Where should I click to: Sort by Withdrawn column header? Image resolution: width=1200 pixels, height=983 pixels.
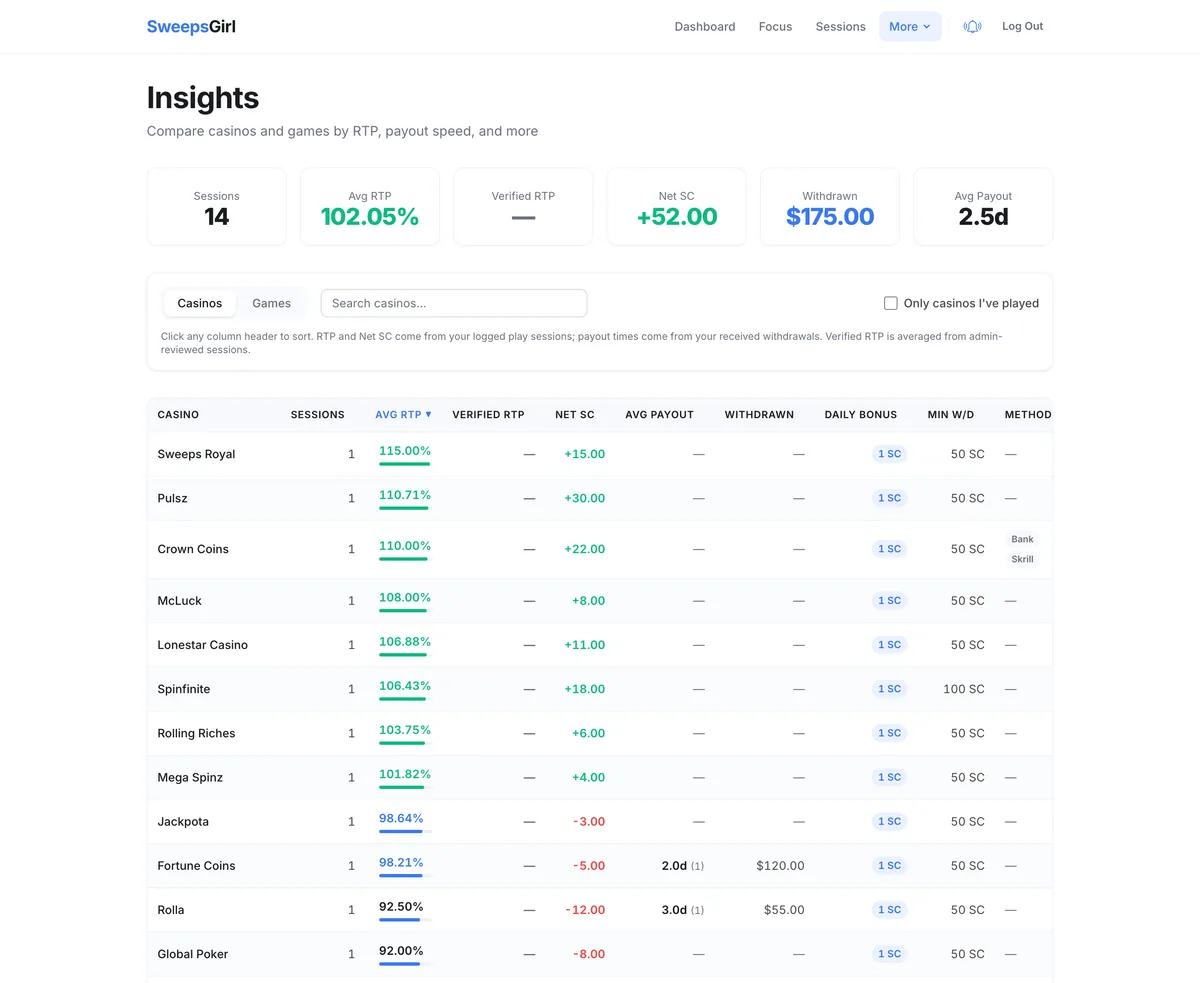click(x=759, y=414)
